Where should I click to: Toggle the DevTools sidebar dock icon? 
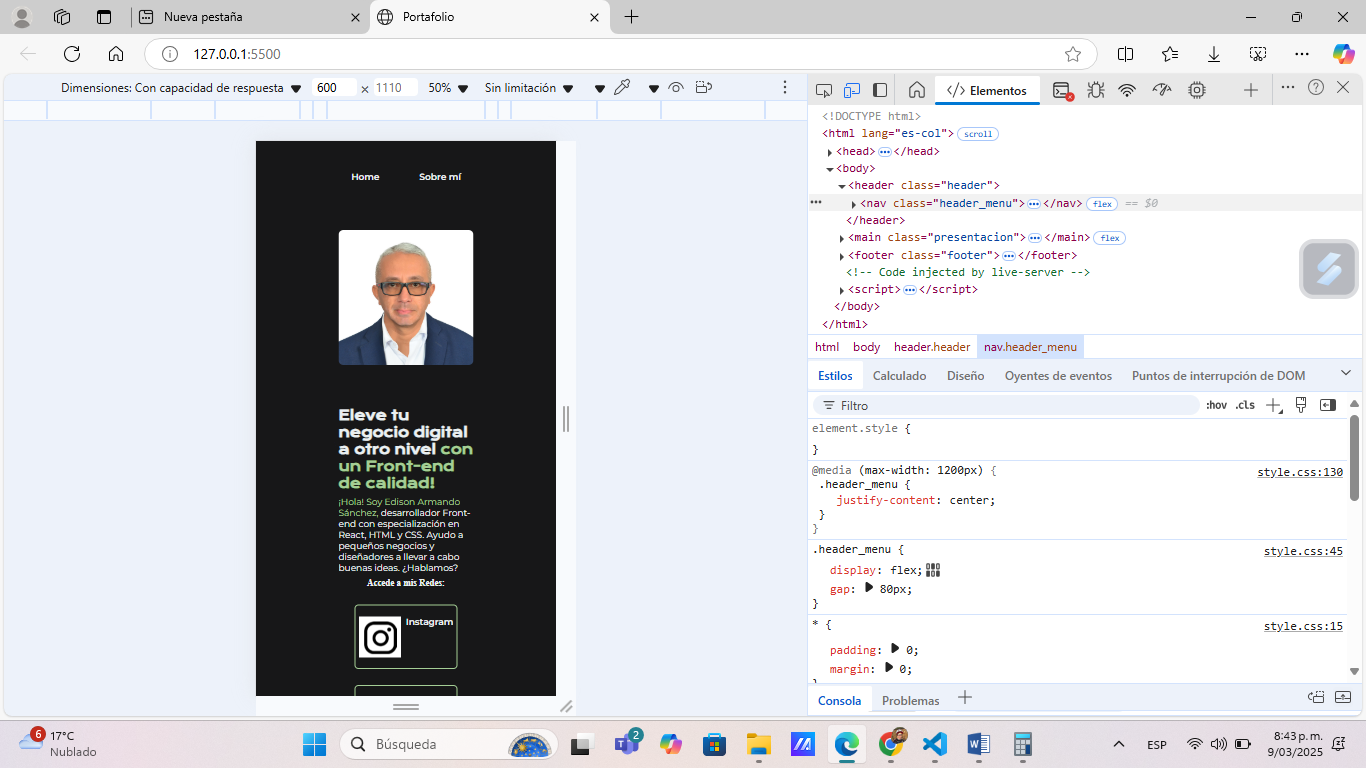click(x=880, y=90)
